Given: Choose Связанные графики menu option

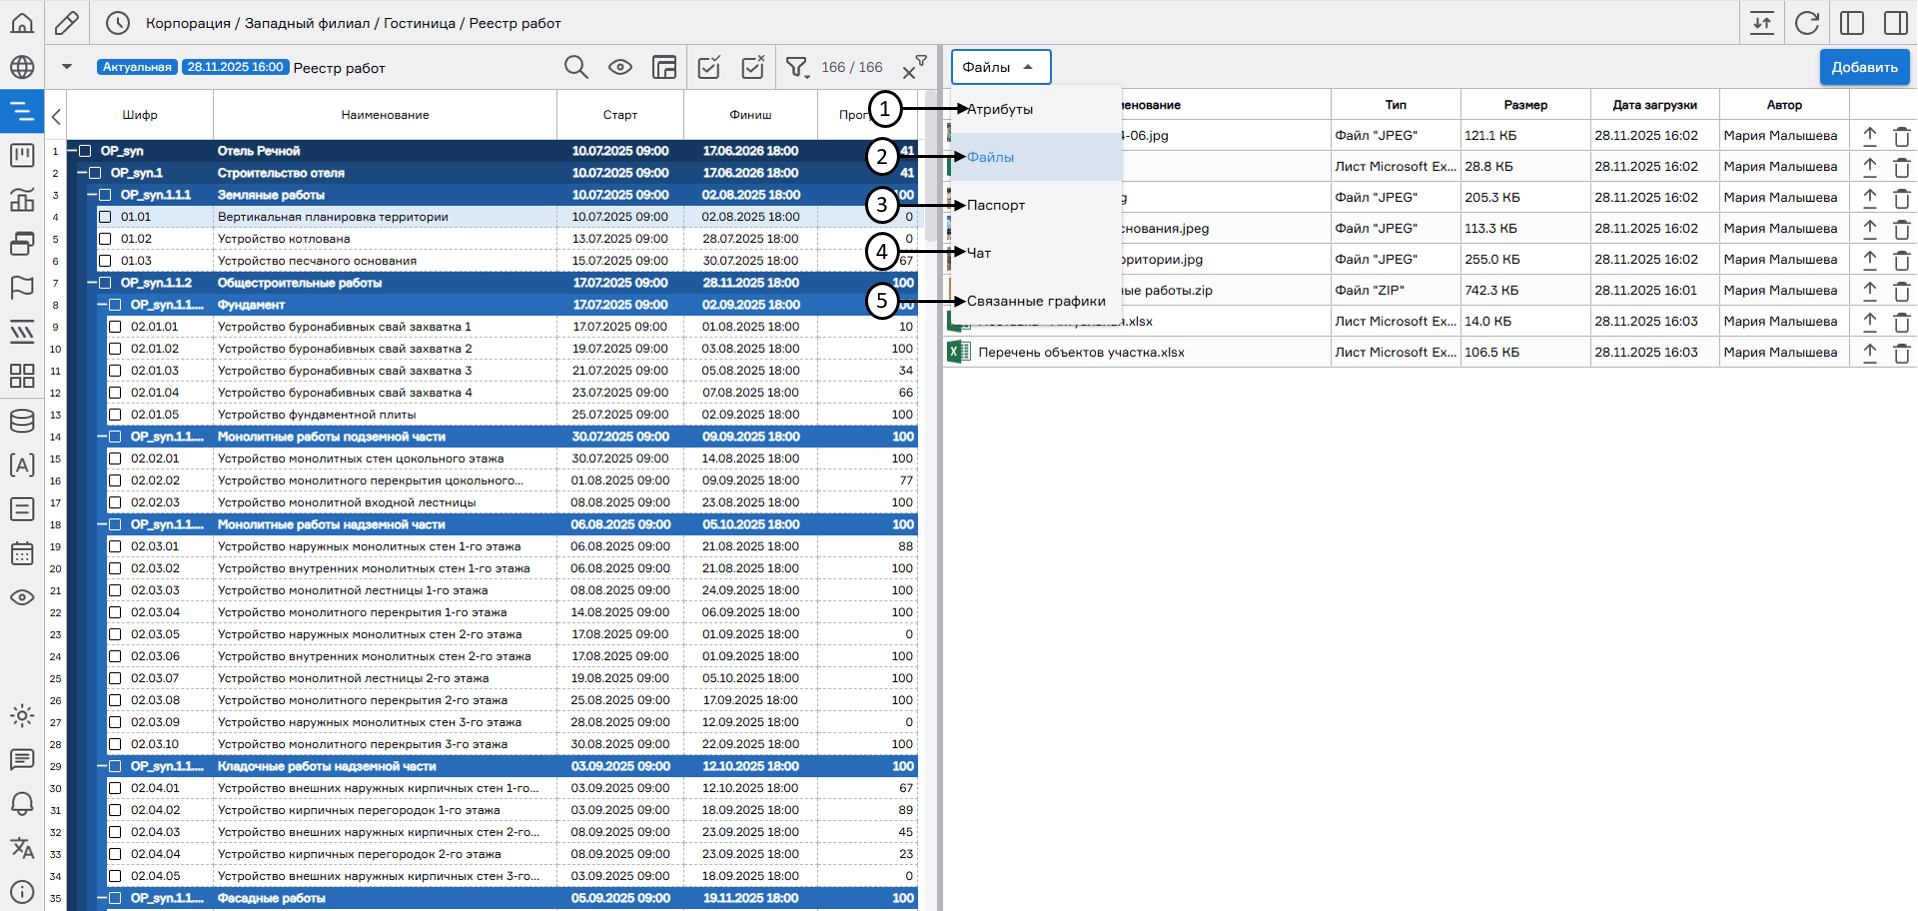Looking at the screenshot, I should tap(1036, 301).
